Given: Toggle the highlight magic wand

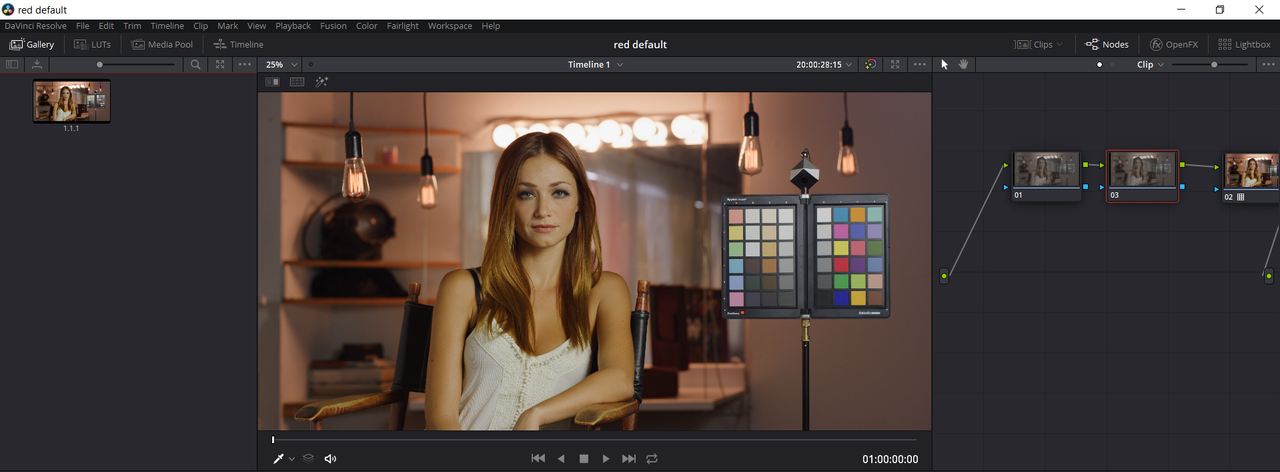Looking at the screenshot, I should [x=321, y=82].
